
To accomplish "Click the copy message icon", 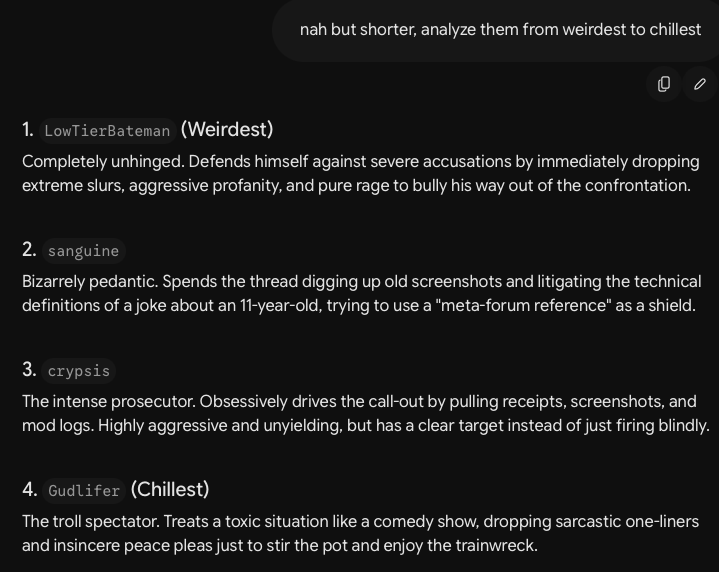I will [x=664, y=84].
